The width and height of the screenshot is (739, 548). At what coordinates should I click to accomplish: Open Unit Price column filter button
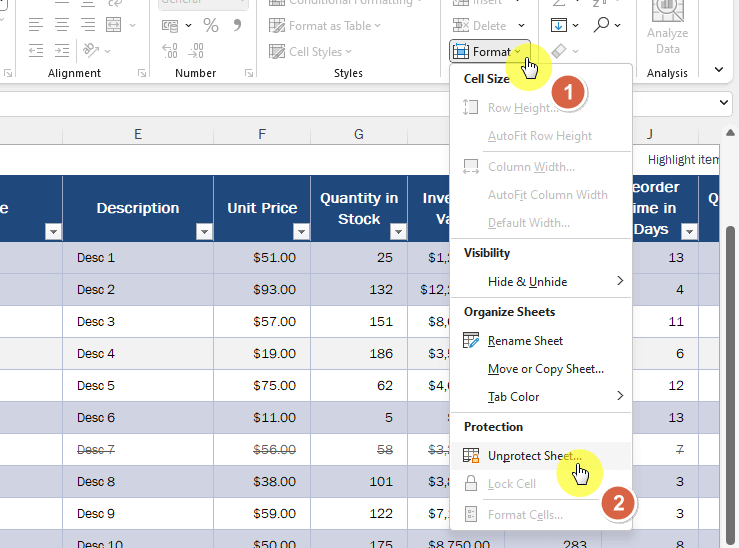301,232
